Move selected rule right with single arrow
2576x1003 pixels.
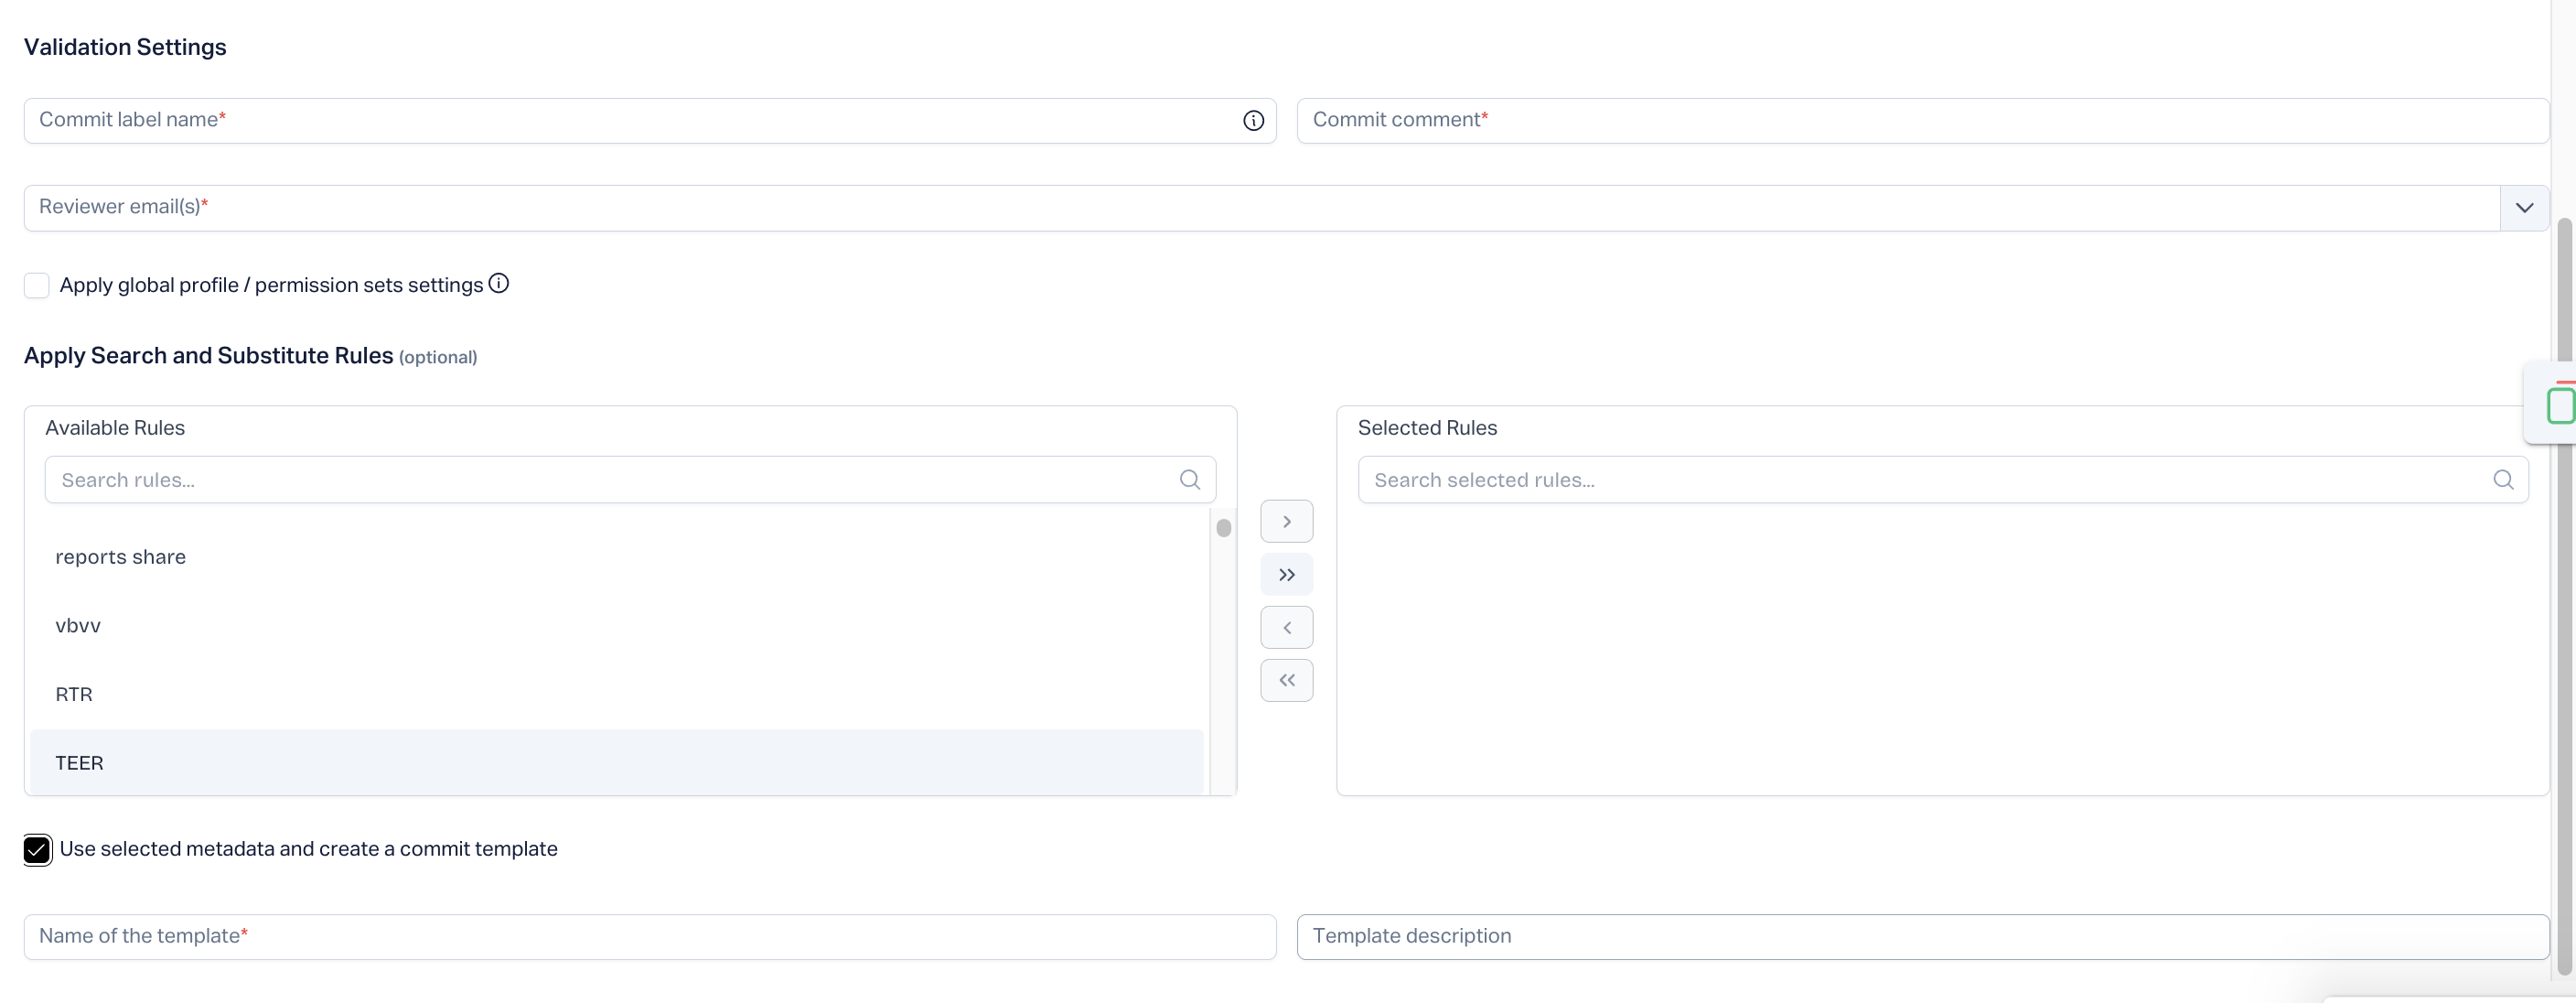1286,522
